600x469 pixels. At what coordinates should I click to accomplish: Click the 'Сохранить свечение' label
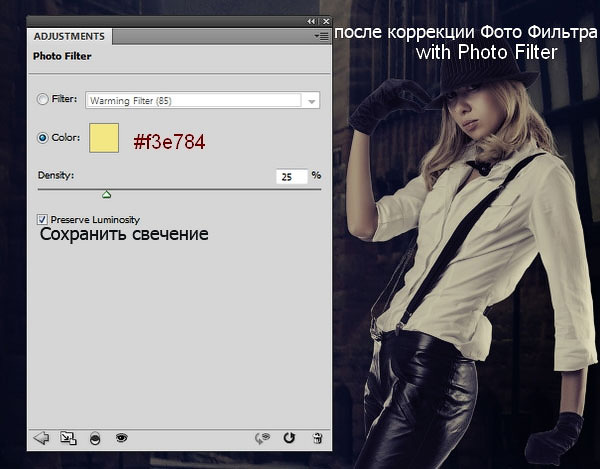click(124, 234)
